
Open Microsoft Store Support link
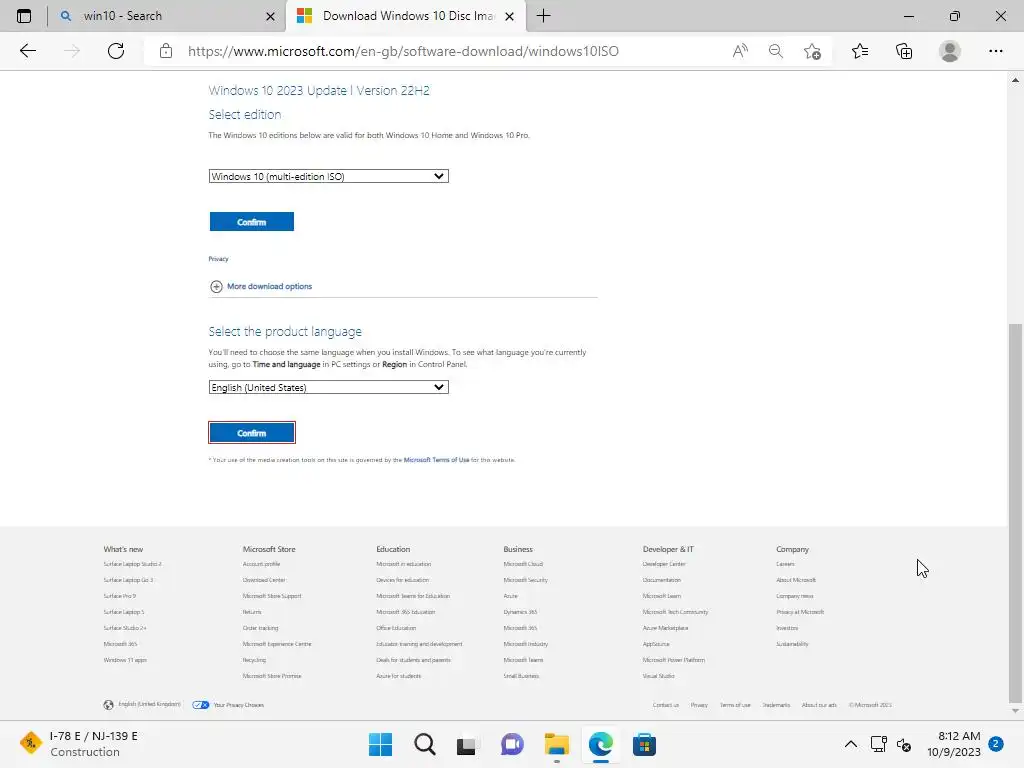pyautogui.click(x=272, y=596)
